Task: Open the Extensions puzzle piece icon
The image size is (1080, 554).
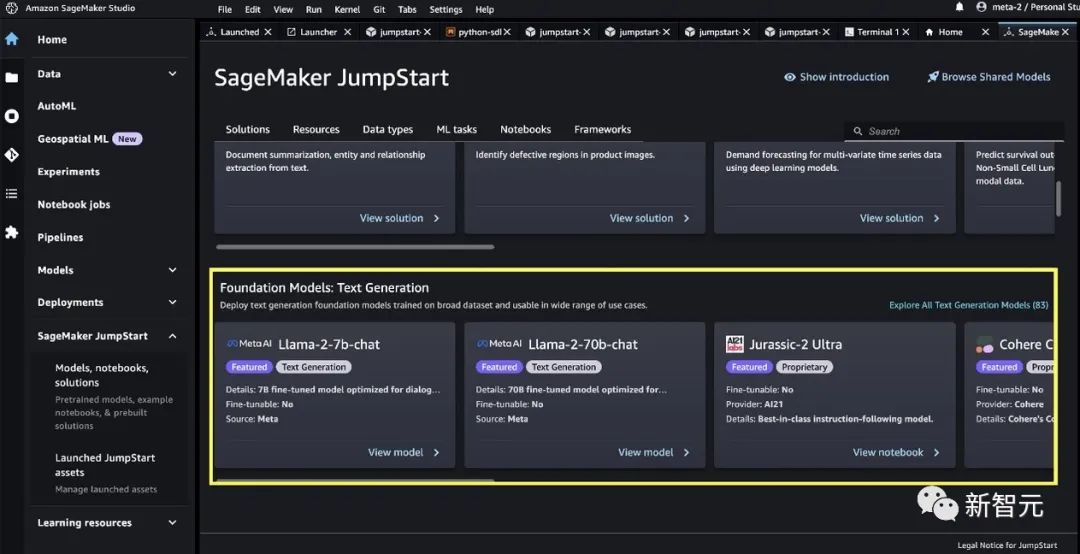Action: point(12,232)
